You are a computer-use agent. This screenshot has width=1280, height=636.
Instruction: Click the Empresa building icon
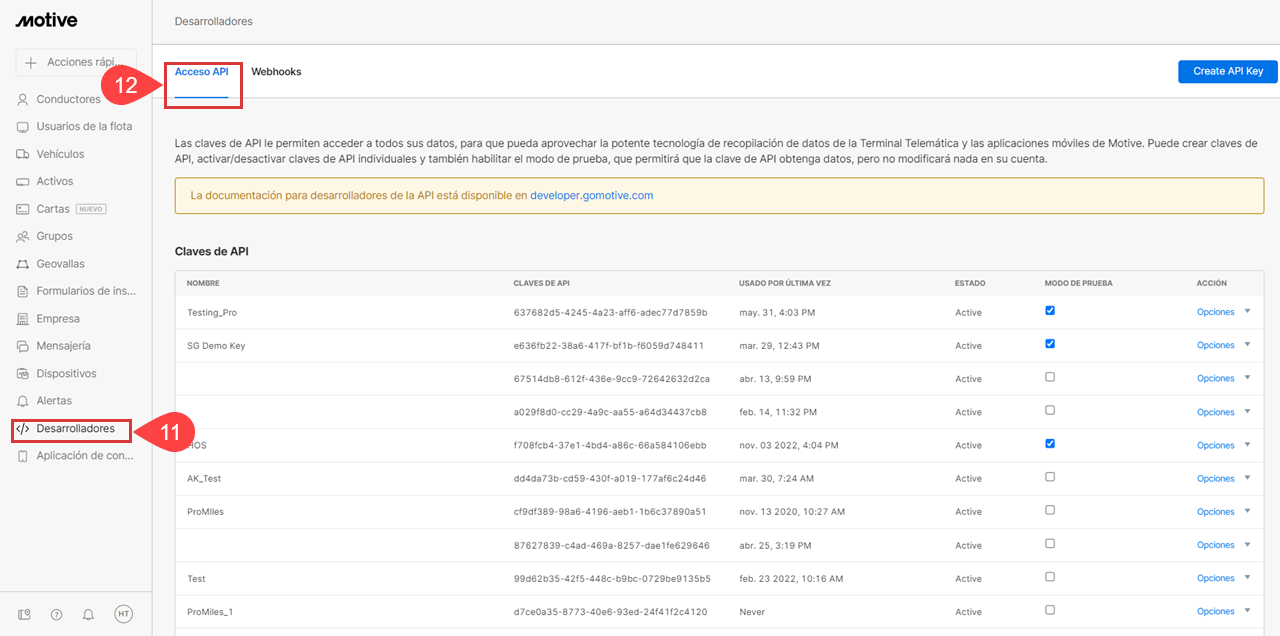pos(23,319)
